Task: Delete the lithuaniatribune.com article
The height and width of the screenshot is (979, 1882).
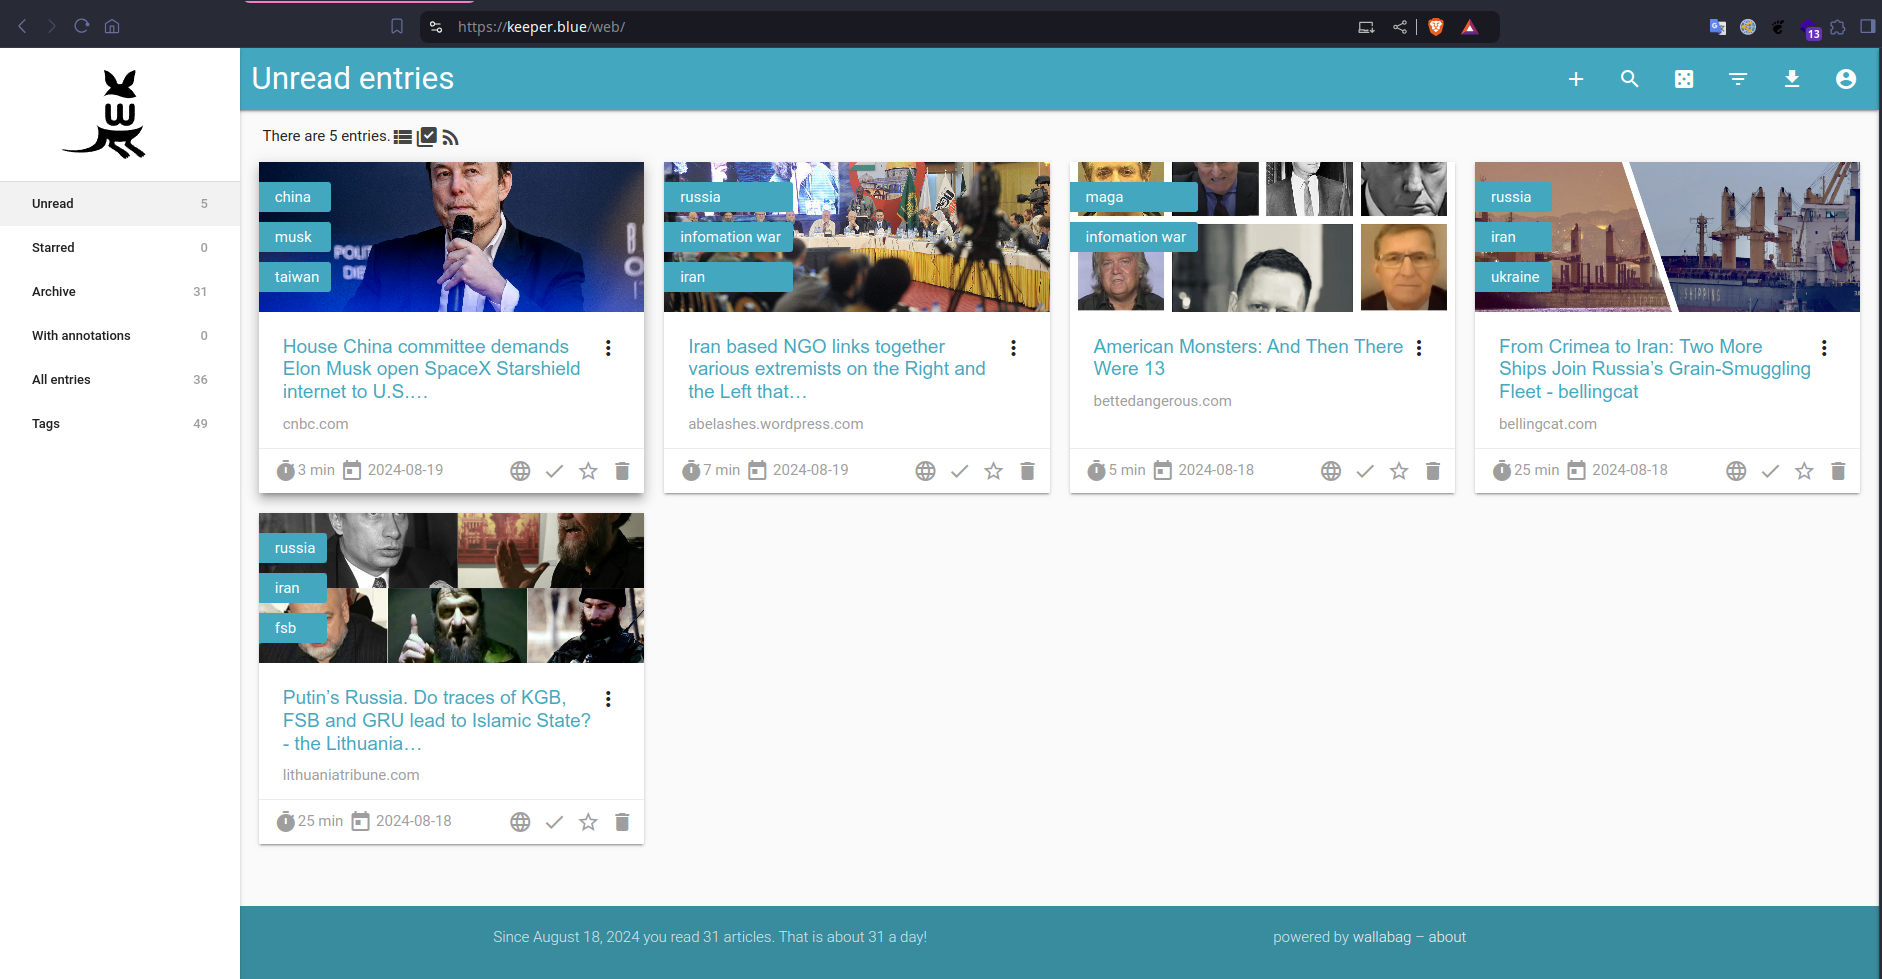Action: 622,822
